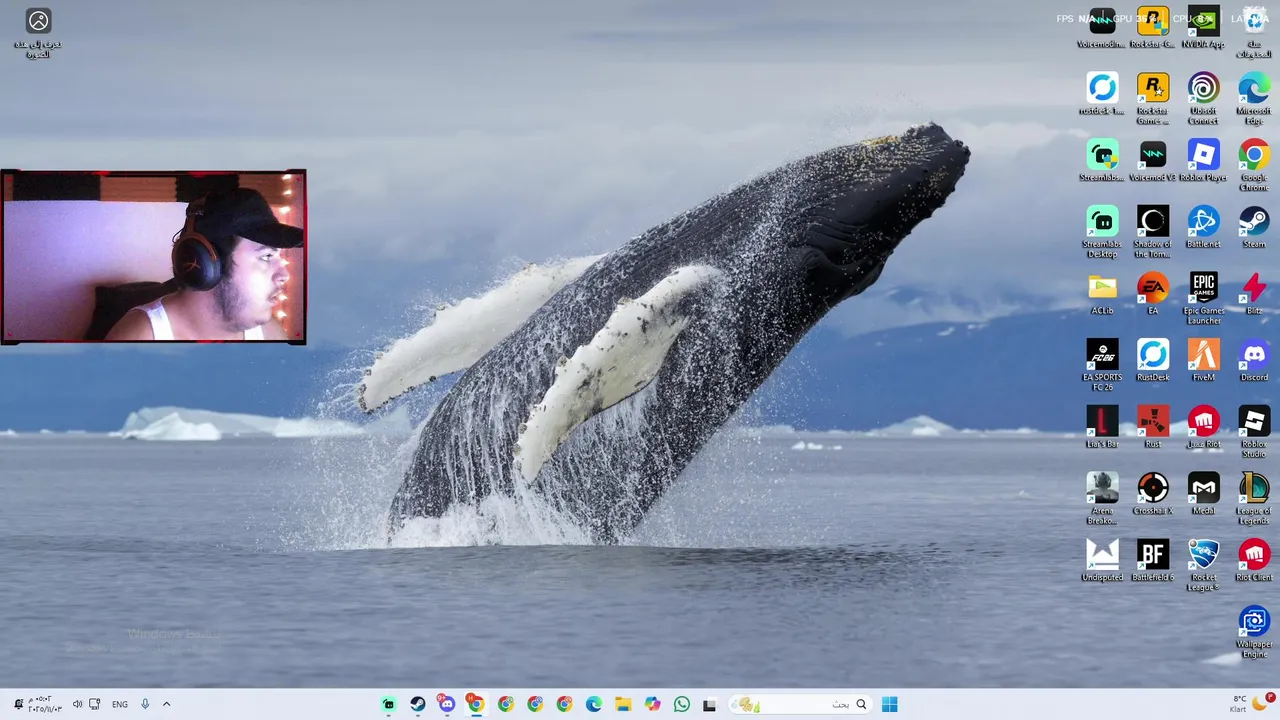
Task: Open the network tray icon
Action: 95,704
